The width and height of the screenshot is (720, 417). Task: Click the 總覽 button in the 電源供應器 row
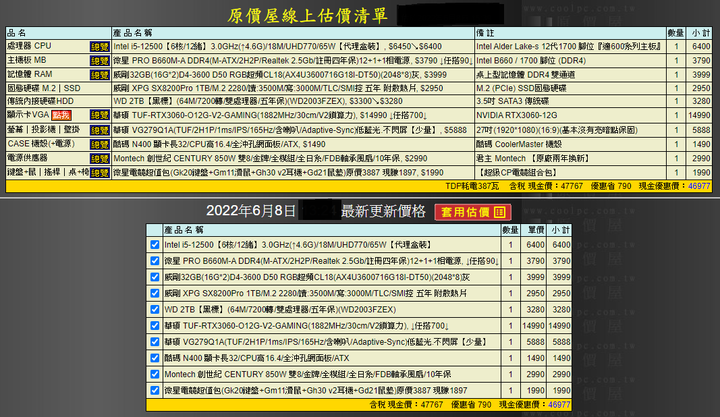(99, 159)
